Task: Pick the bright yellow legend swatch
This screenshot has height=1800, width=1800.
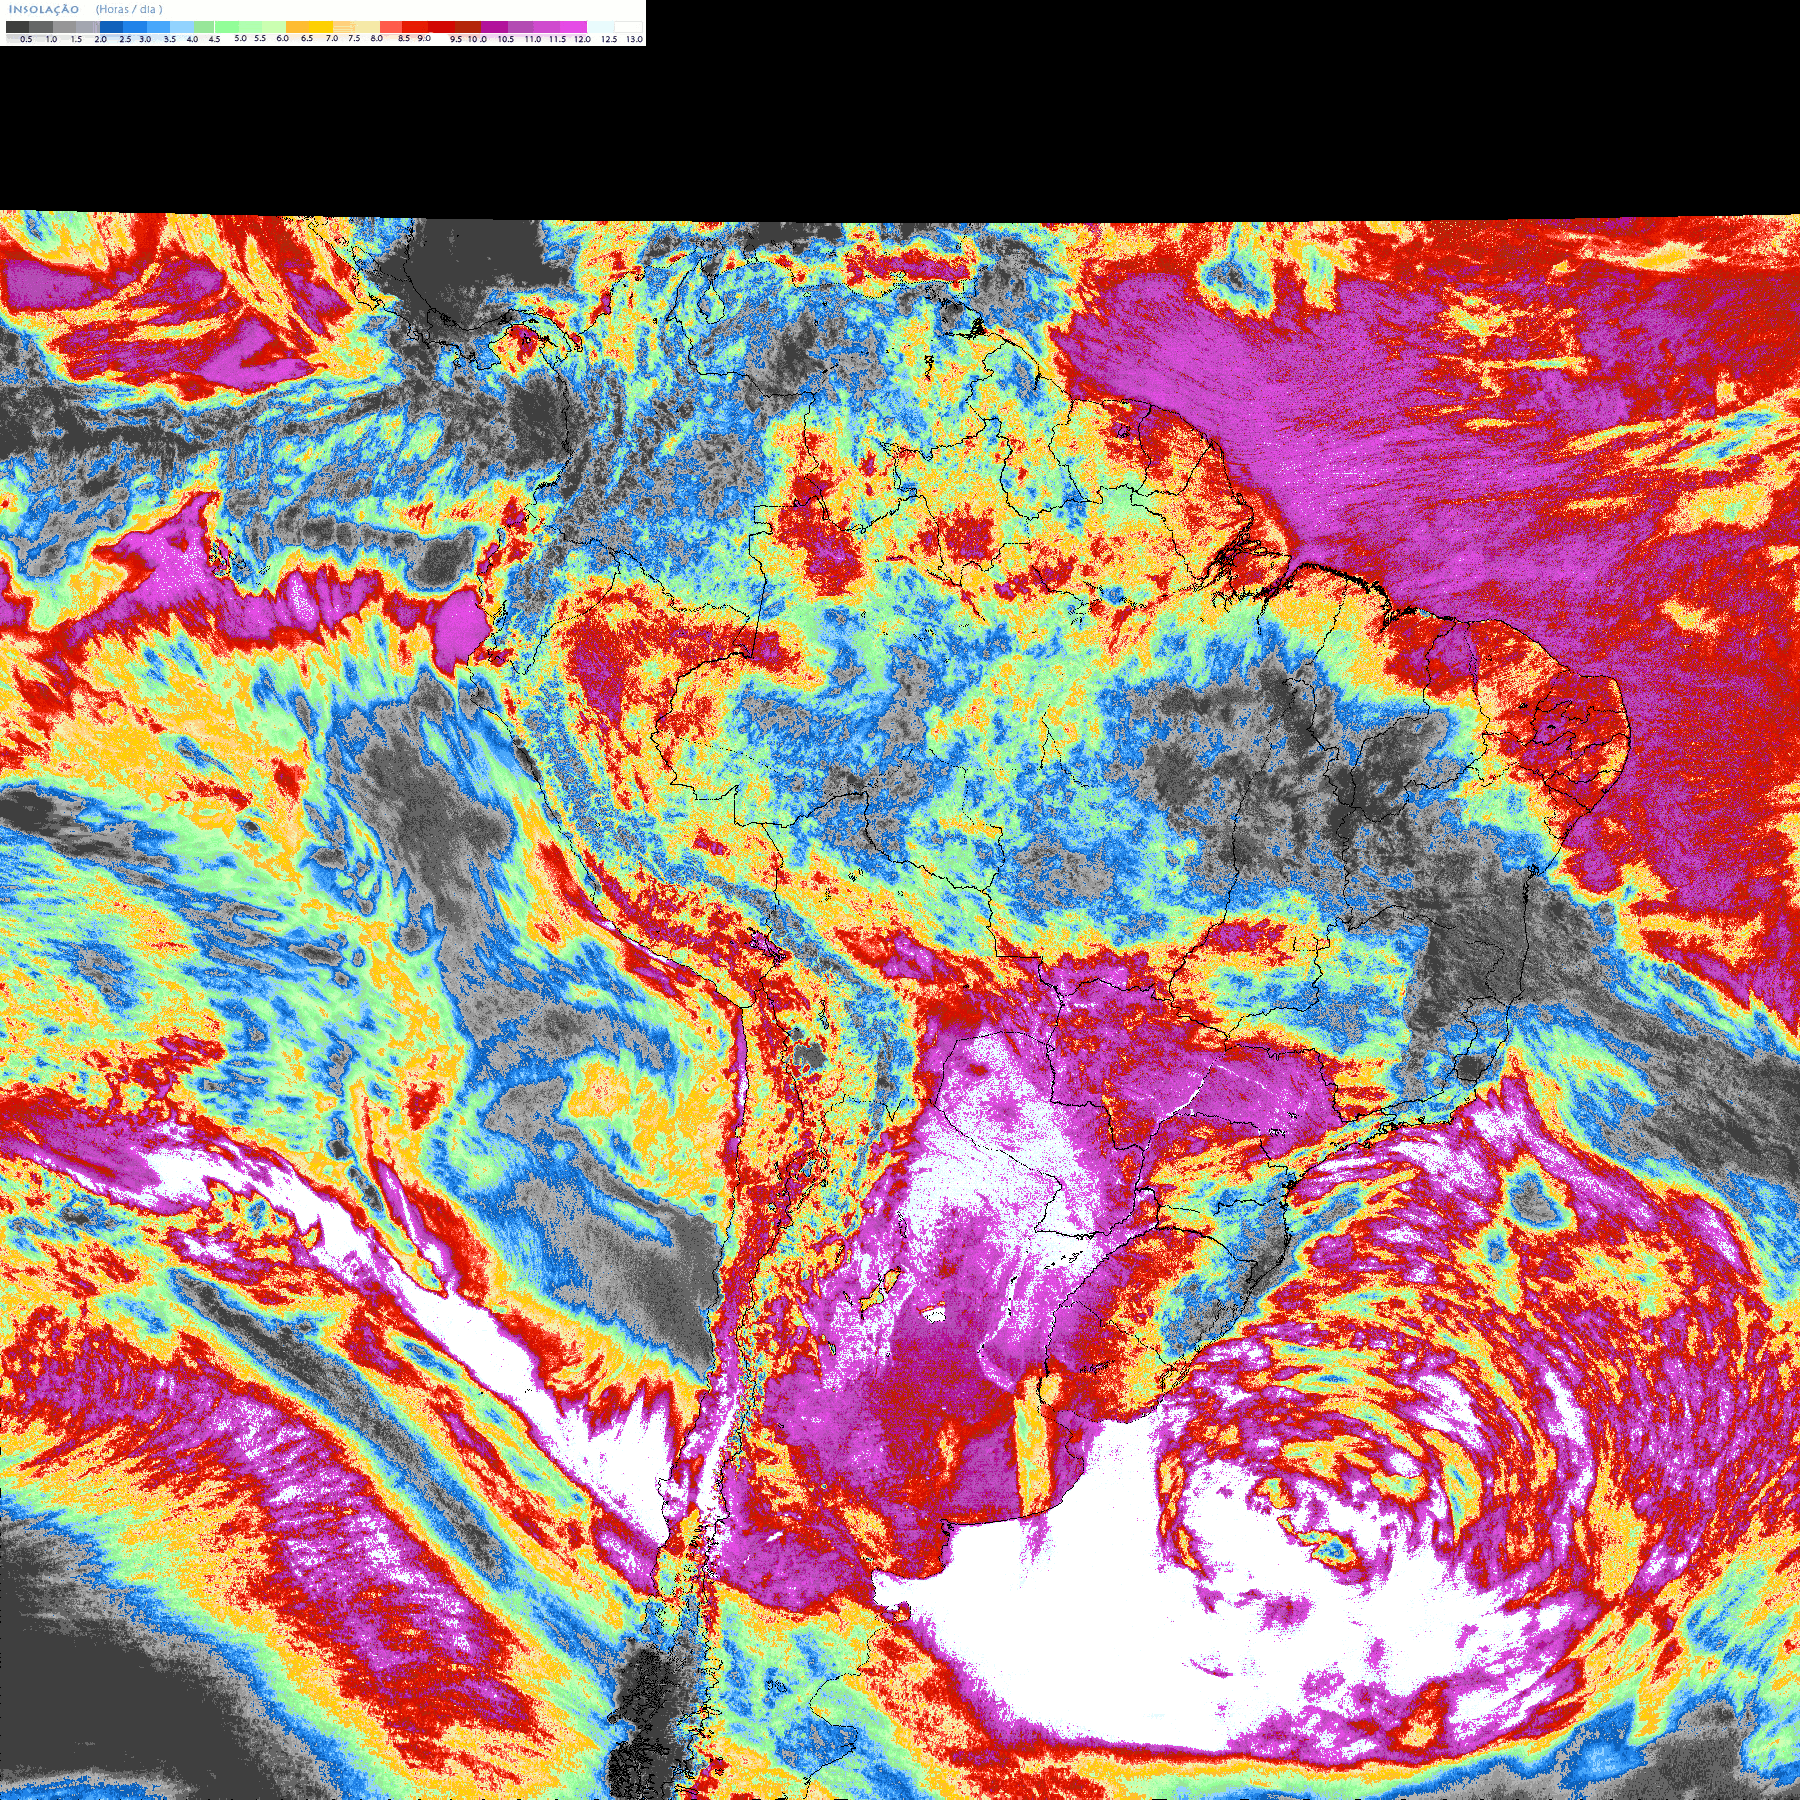Action: (x=321, y=27)
